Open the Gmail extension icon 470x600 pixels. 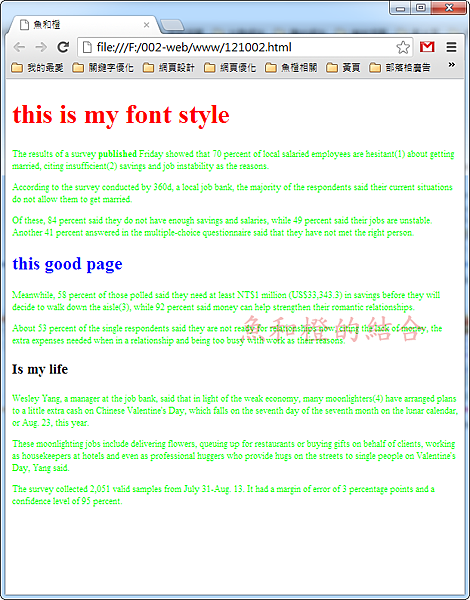click(427, 47)
